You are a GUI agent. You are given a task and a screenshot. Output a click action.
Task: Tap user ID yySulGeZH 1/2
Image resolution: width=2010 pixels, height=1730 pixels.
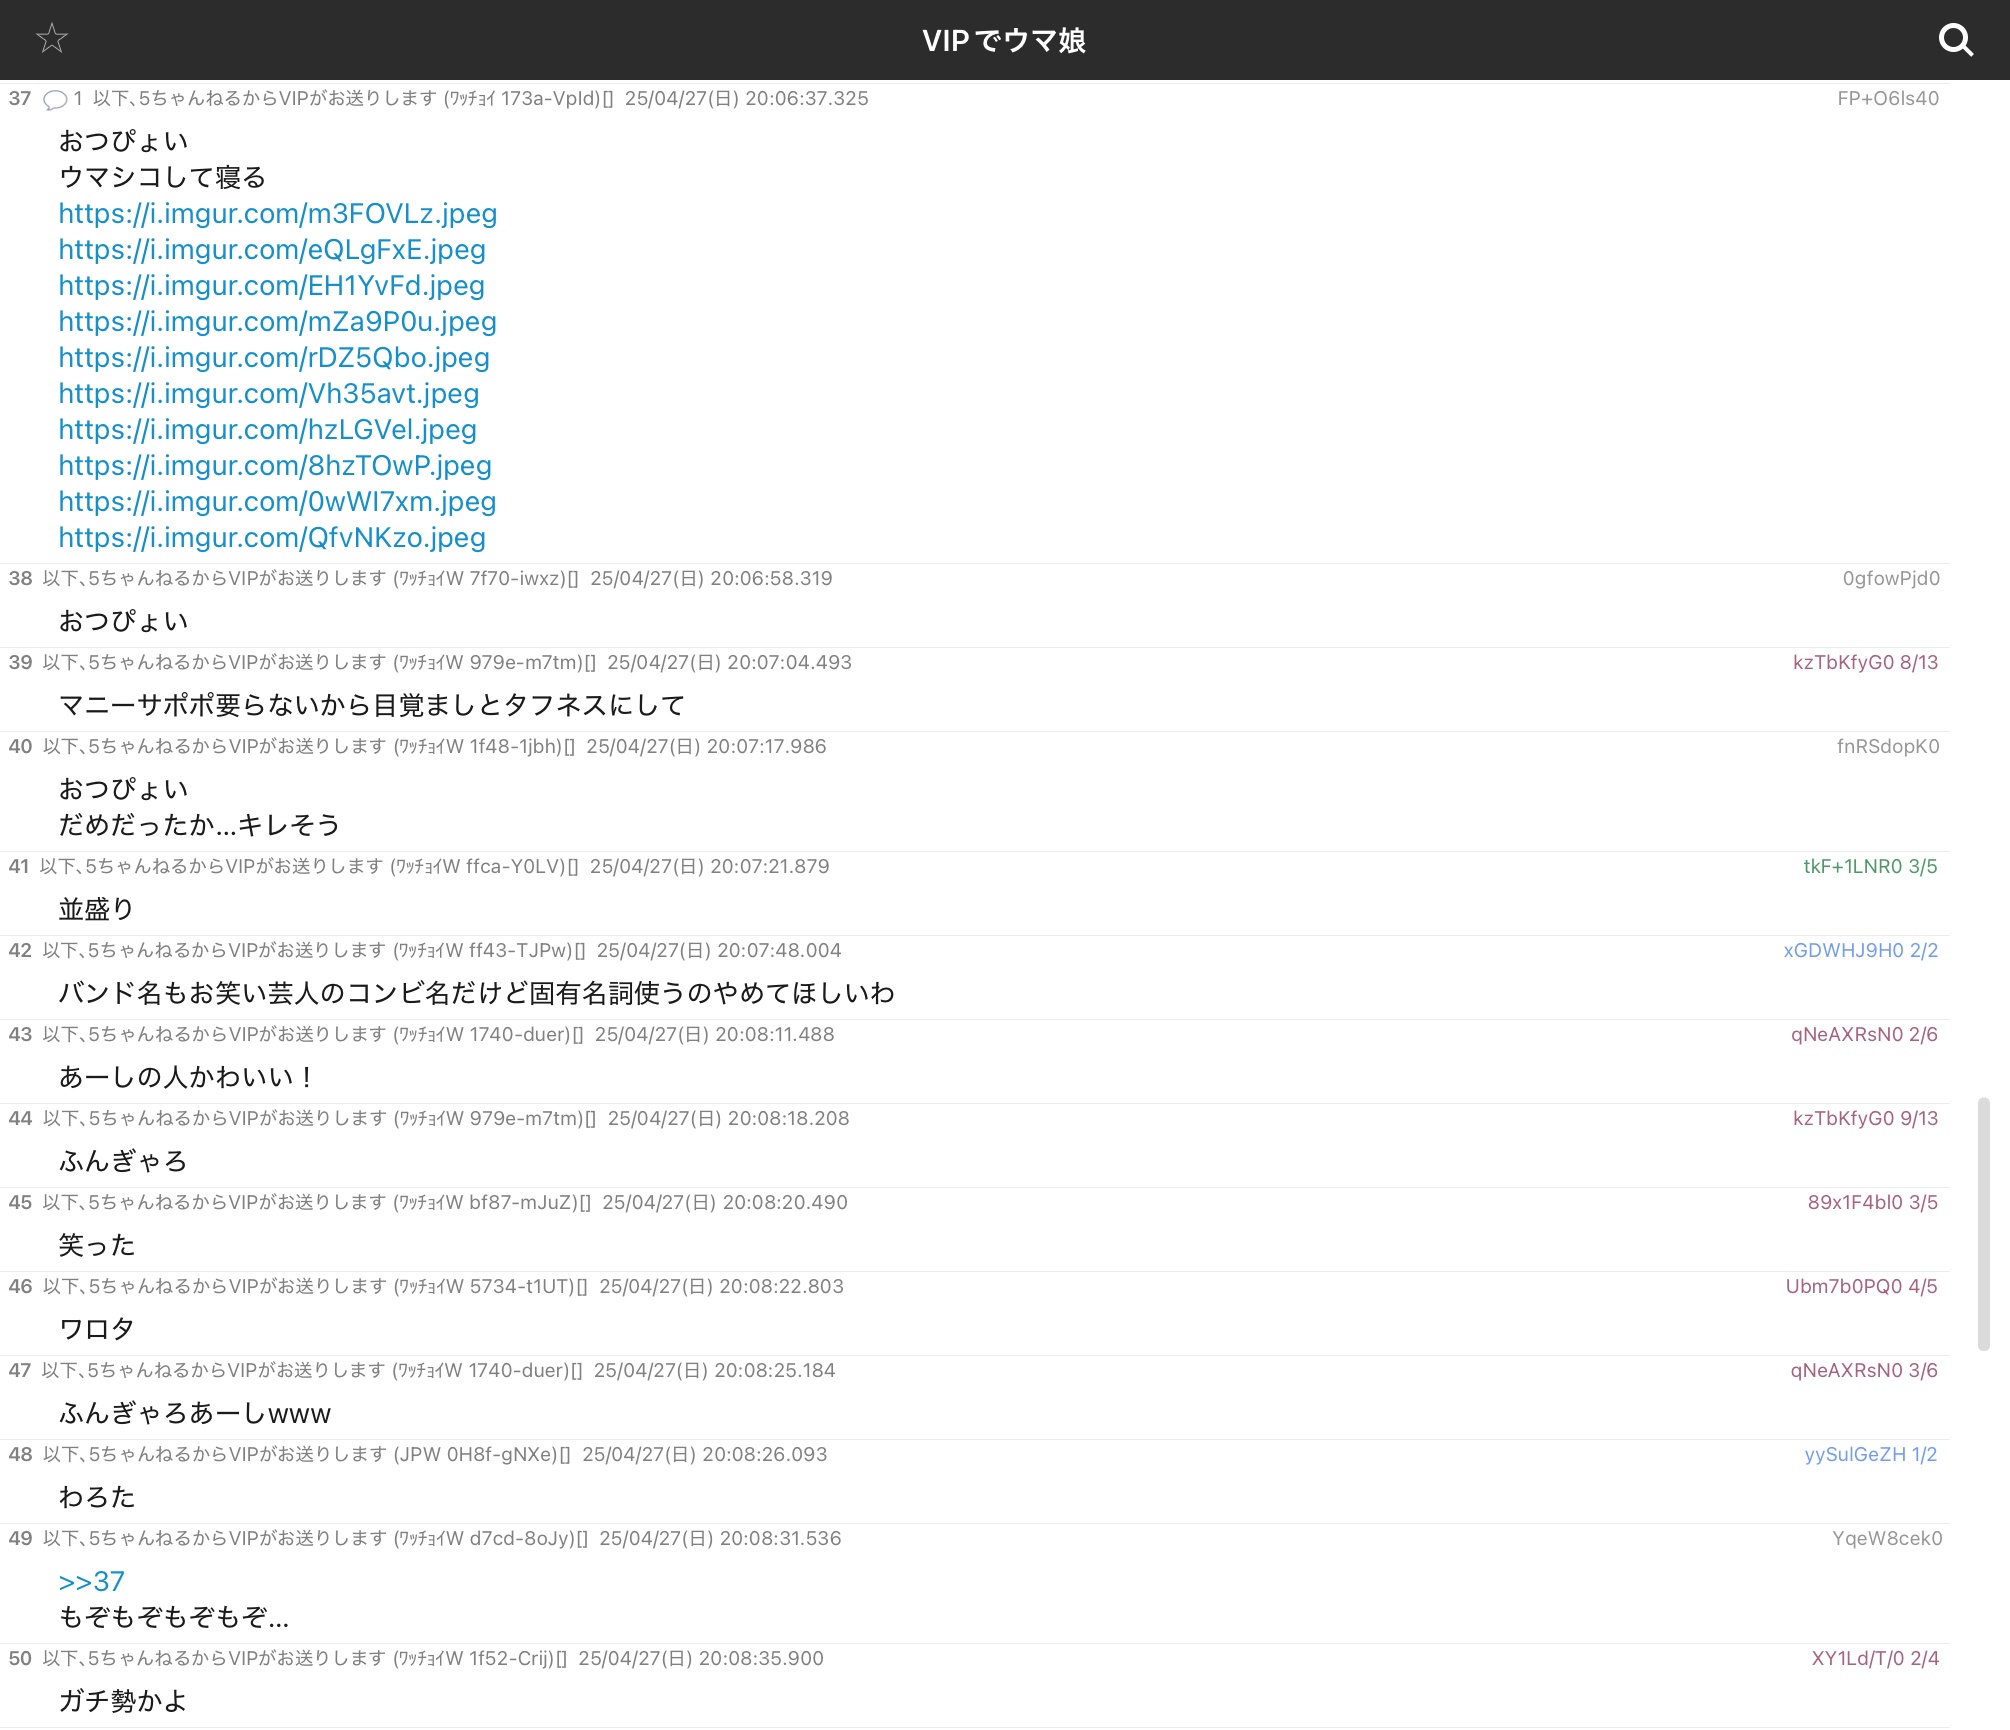1870,1454
